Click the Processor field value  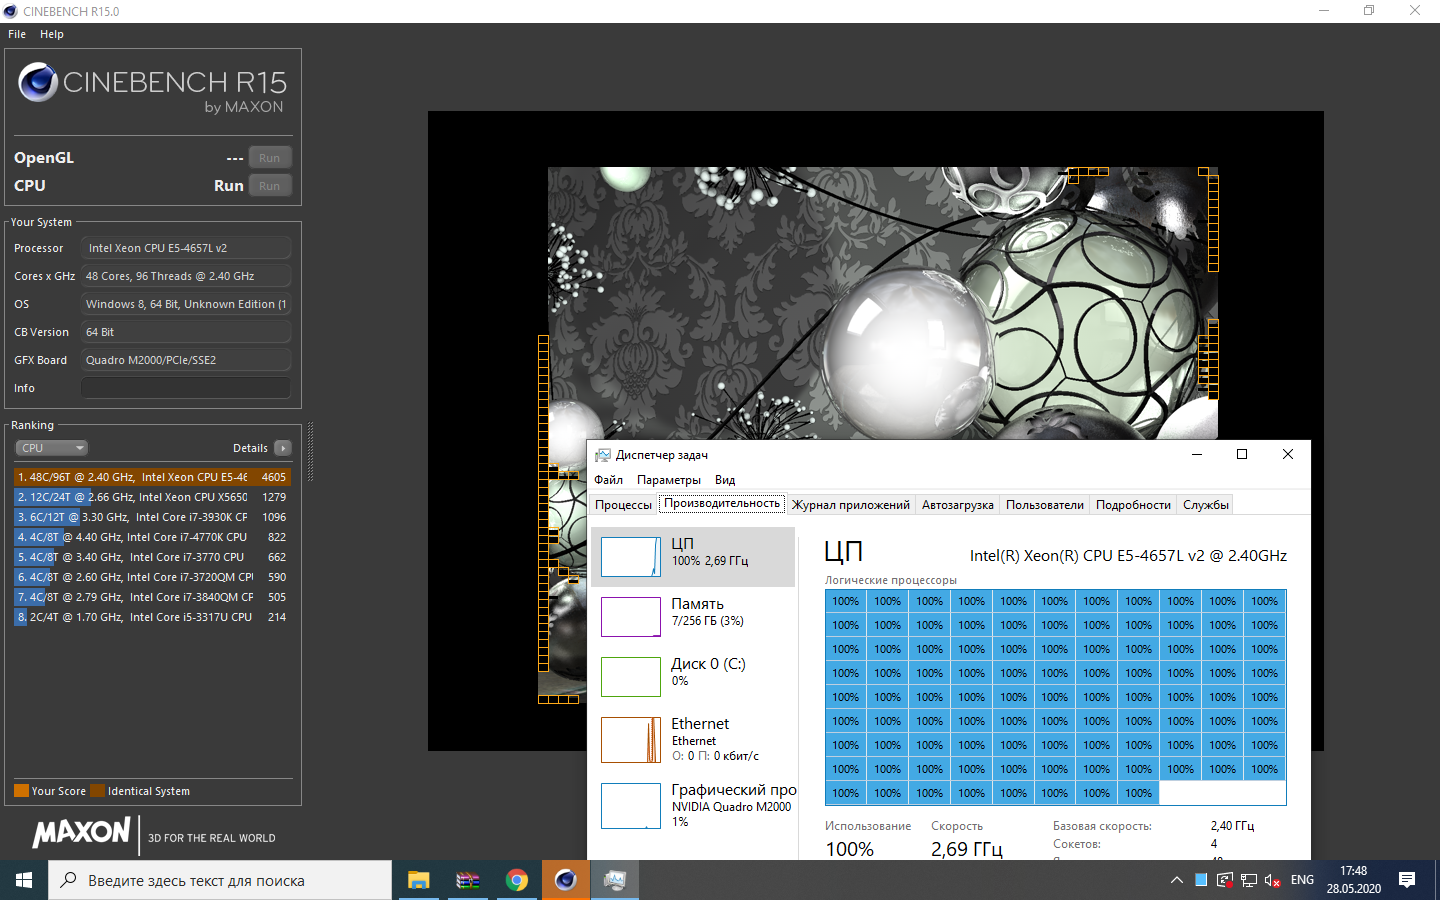(186, 248)
